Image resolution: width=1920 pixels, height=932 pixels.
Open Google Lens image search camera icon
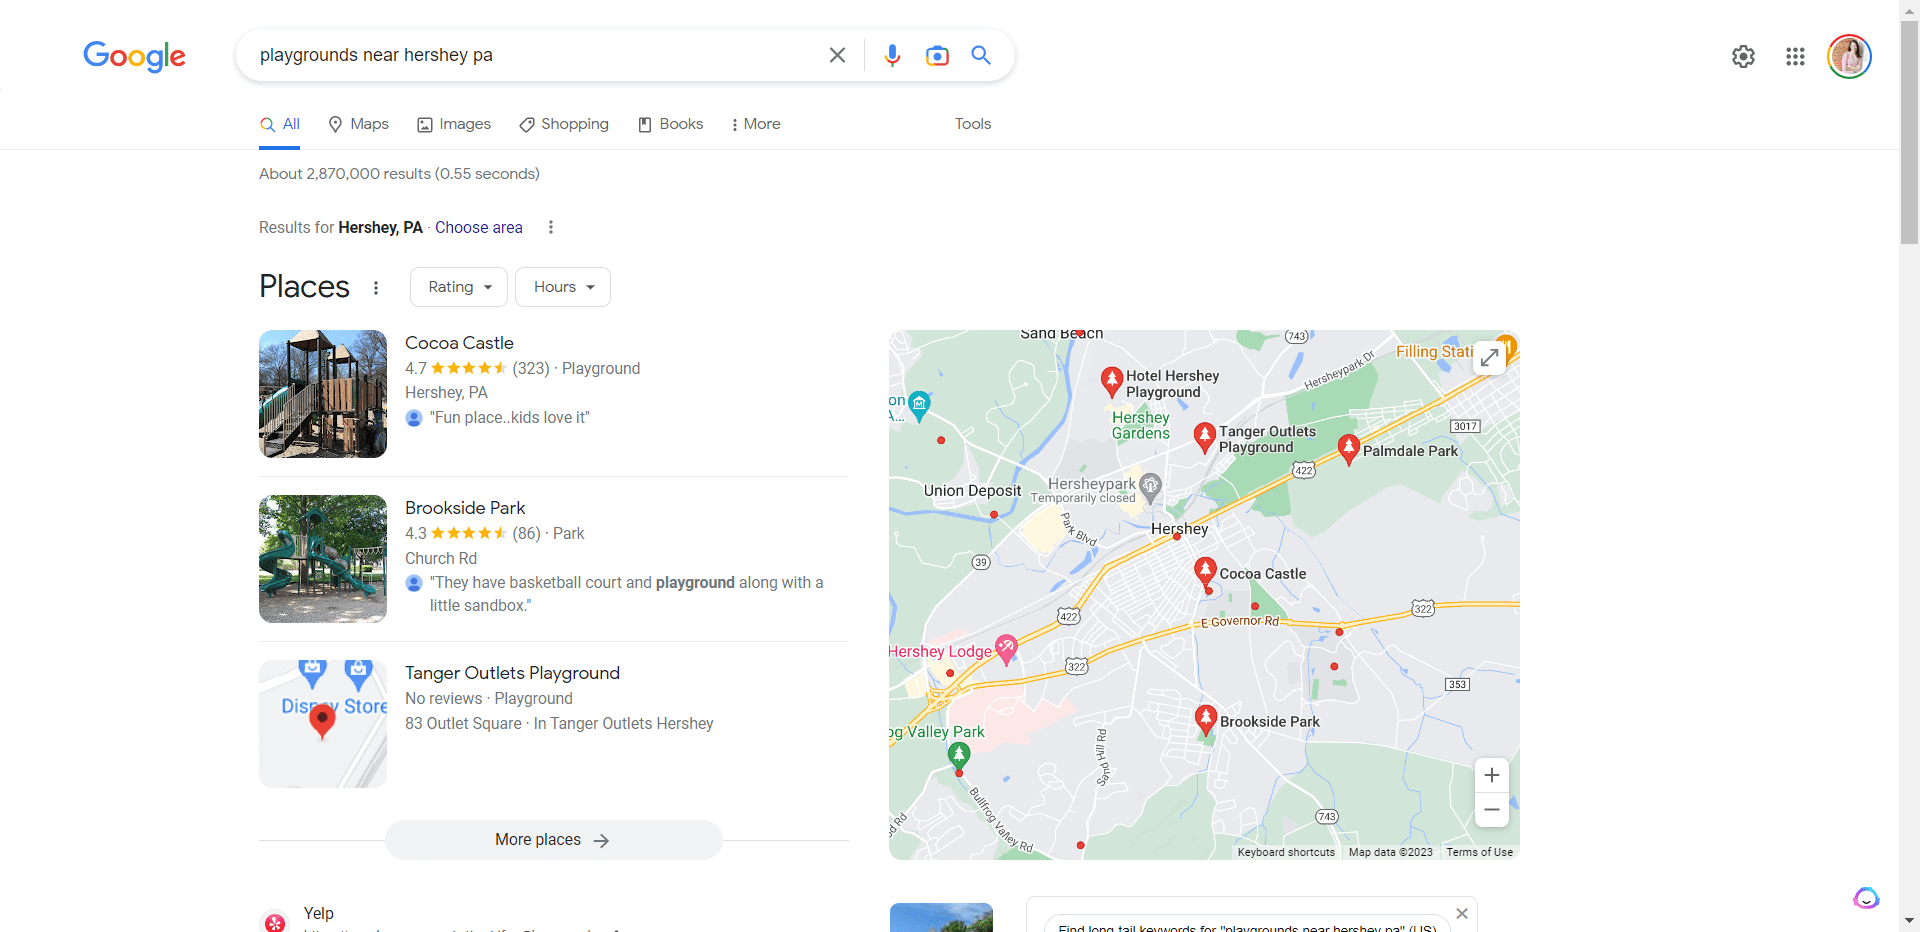pyautogui.click(x=937, y=55)
